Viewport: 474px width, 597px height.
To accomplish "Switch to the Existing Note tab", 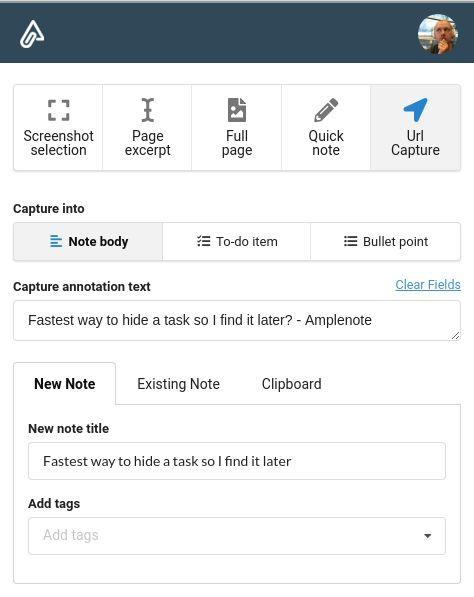I will point(178,384).
